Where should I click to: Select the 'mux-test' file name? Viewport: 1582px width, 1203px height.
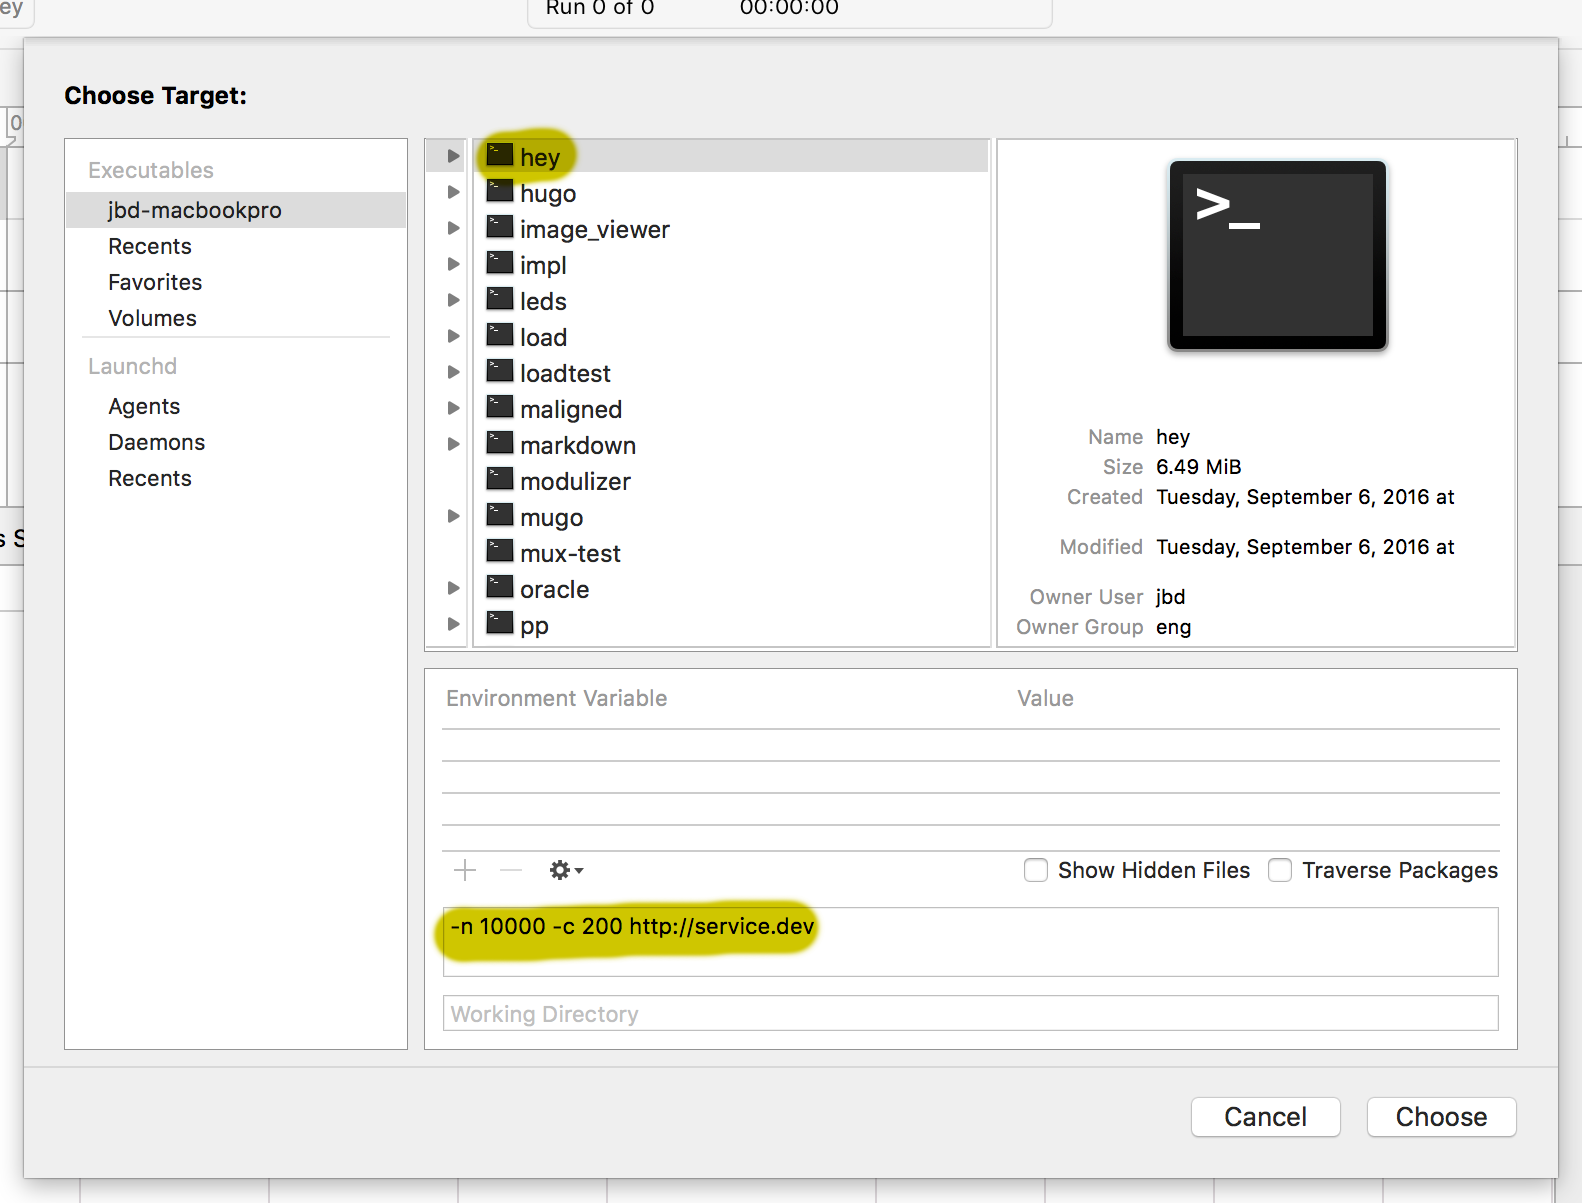pyautogui.click(x=570, y=553)
